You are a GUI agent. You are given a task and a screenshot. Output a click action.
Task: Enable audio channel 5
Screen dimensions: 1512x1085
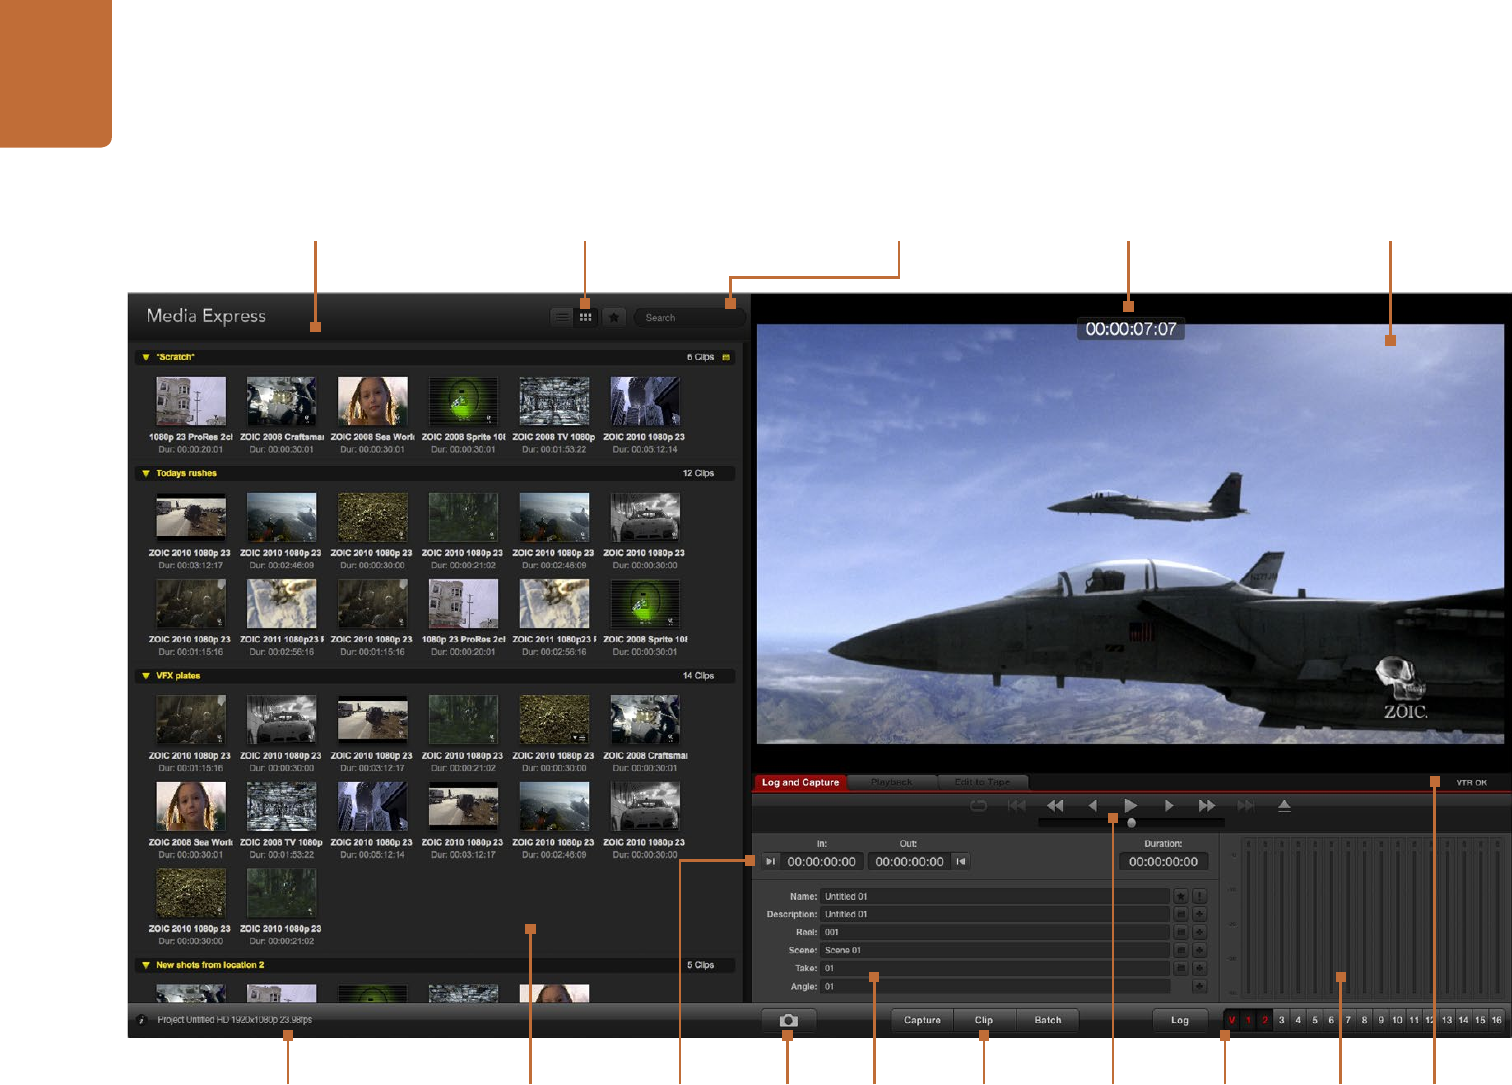click(1315, 1021)
